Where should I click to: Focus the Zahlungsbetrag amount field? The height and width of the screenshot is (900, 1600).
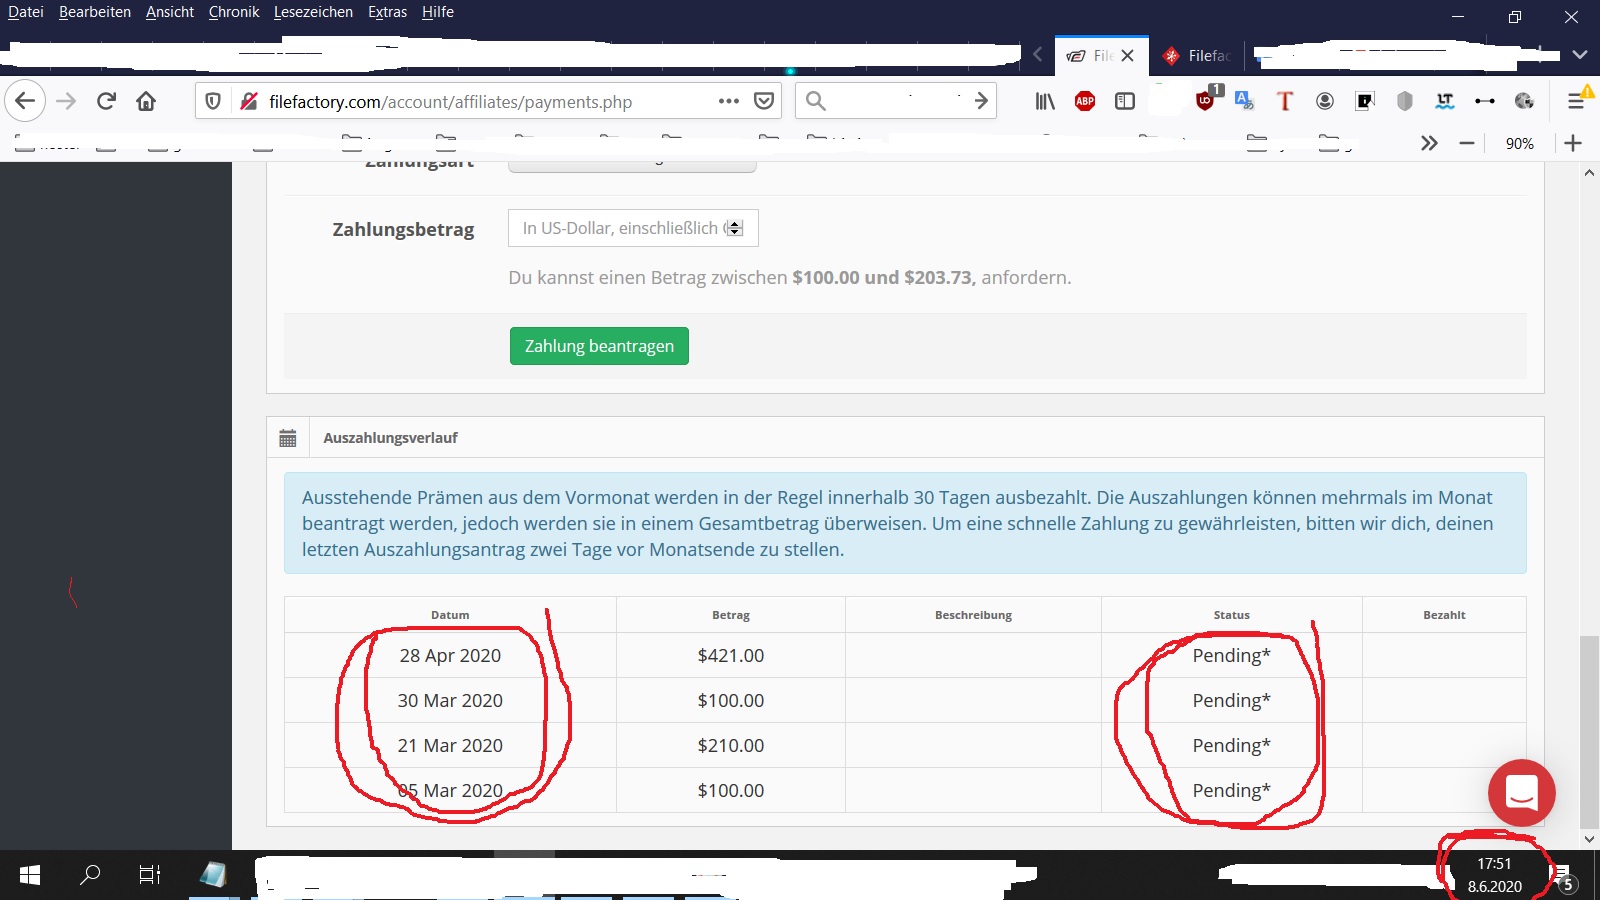click(x=633, y=228)
